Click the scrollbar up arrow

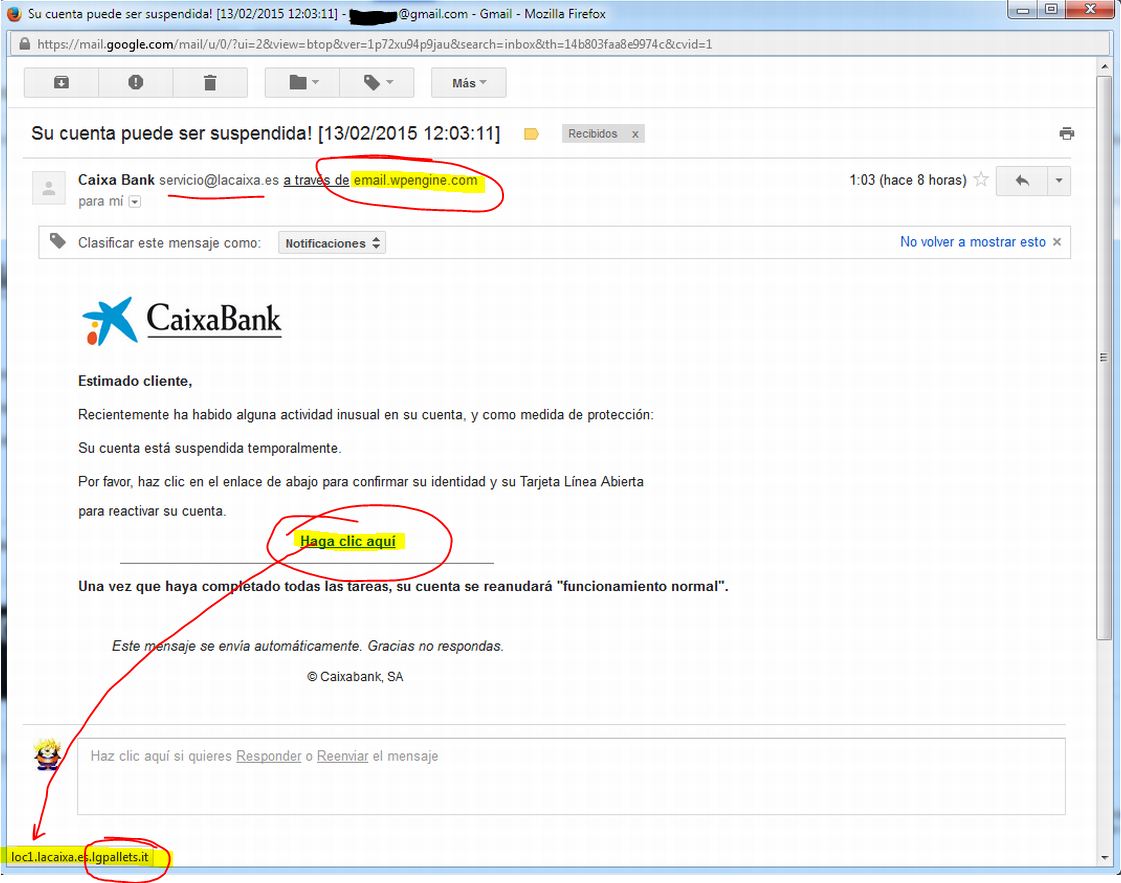coord(1104,66)
